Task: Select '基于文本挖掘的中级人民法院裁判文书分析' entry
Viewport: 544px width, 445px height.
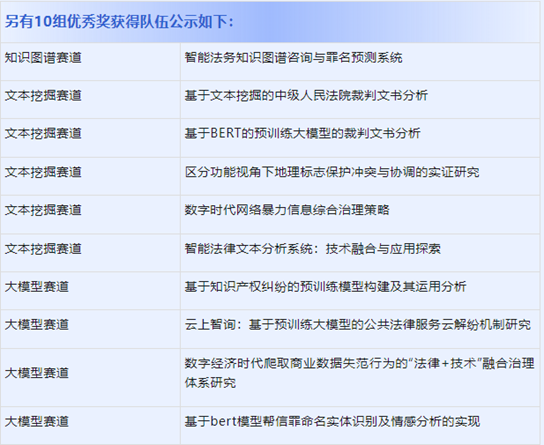Action: [306, 96]
